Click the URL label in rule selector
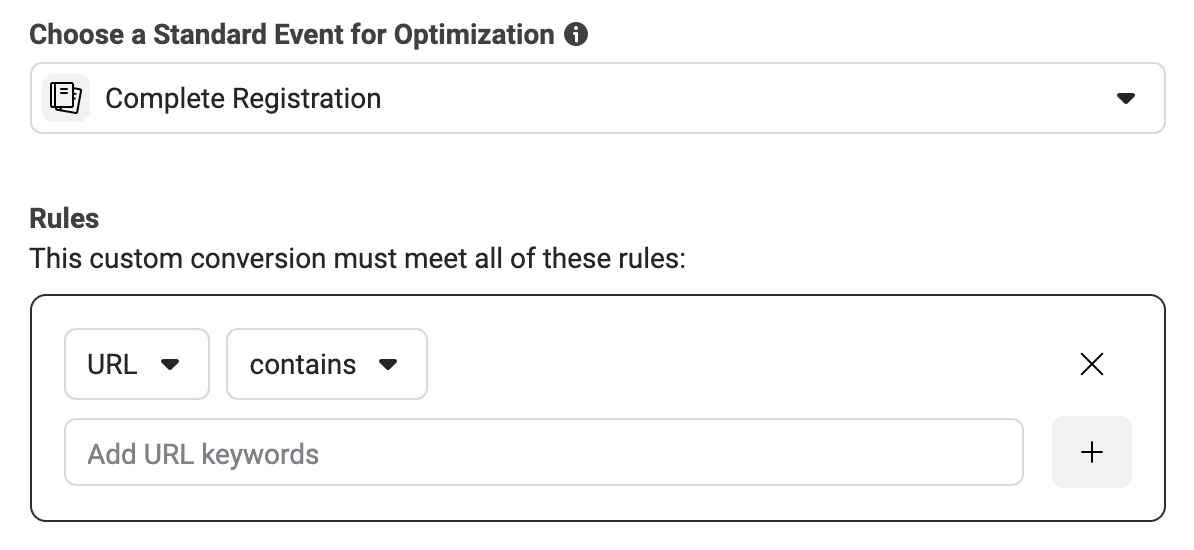 click(x=112, y=365)
